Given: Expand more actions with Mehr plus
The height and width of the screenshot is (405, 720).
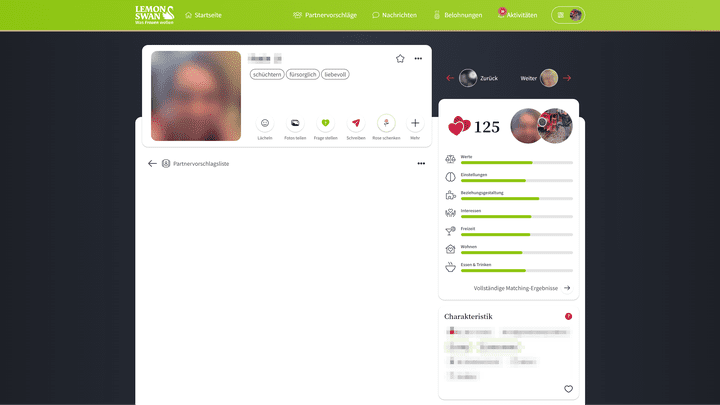Looking at the screenshot, I should tap(415, 123).
